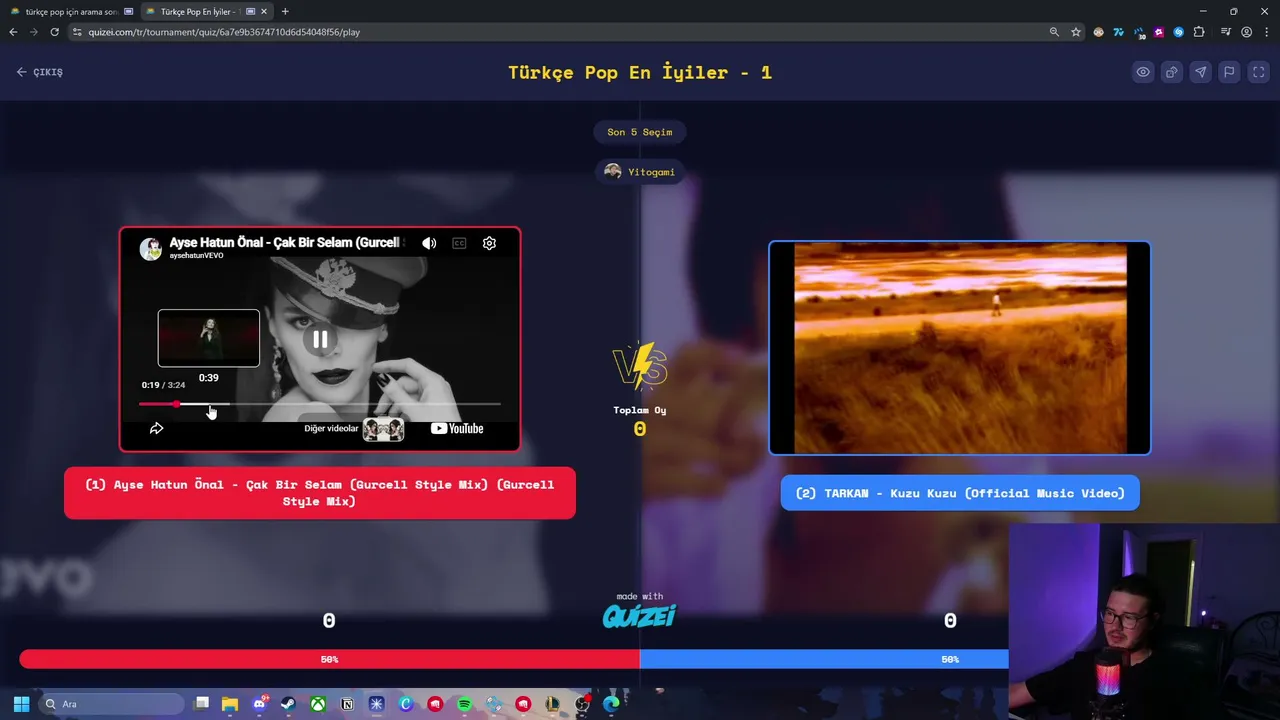The image size is (1280, 720).
Task: Open the aysehatunVEVO channel avatar
Action: pyautogui.click(x=151, y=249)
